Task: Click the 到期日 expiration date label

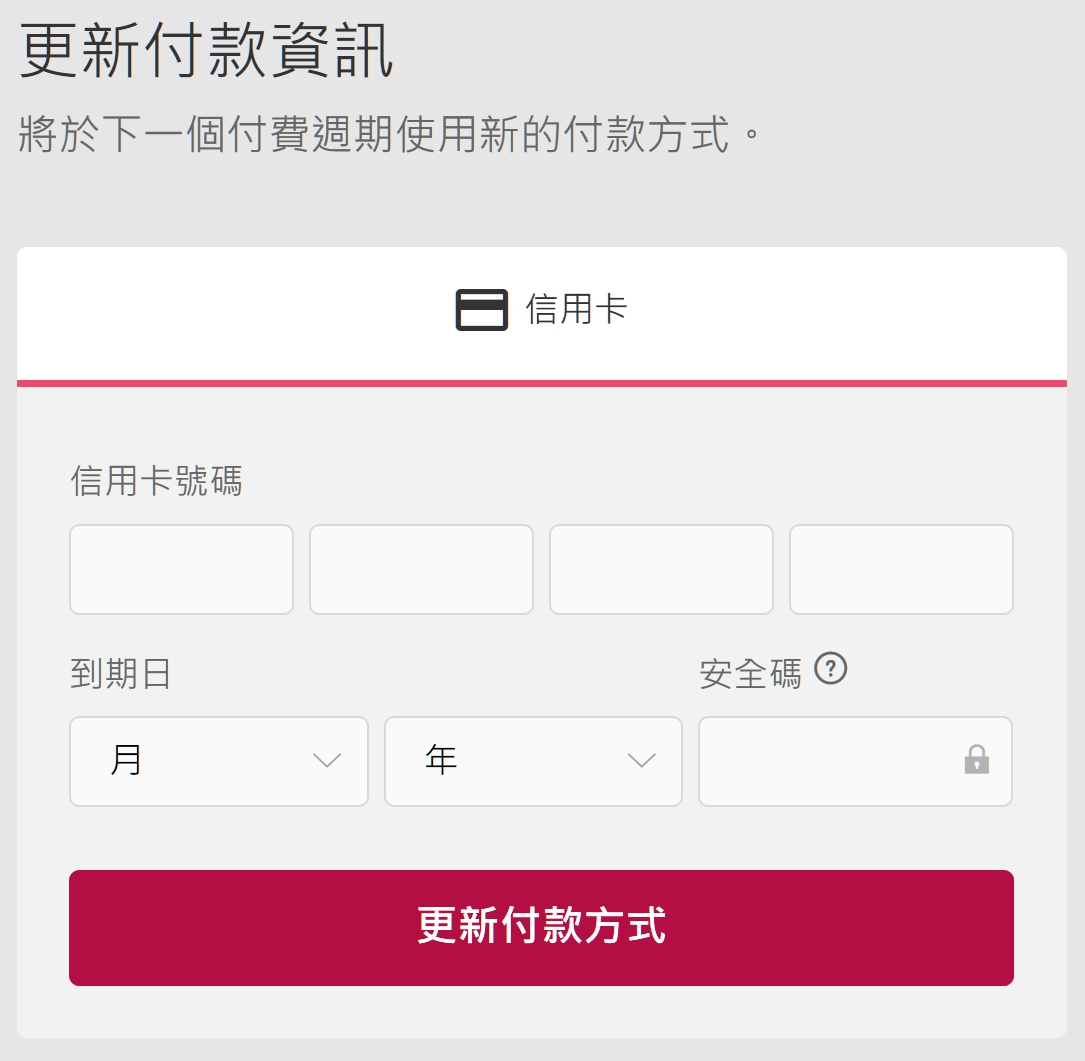Action: 120,673
